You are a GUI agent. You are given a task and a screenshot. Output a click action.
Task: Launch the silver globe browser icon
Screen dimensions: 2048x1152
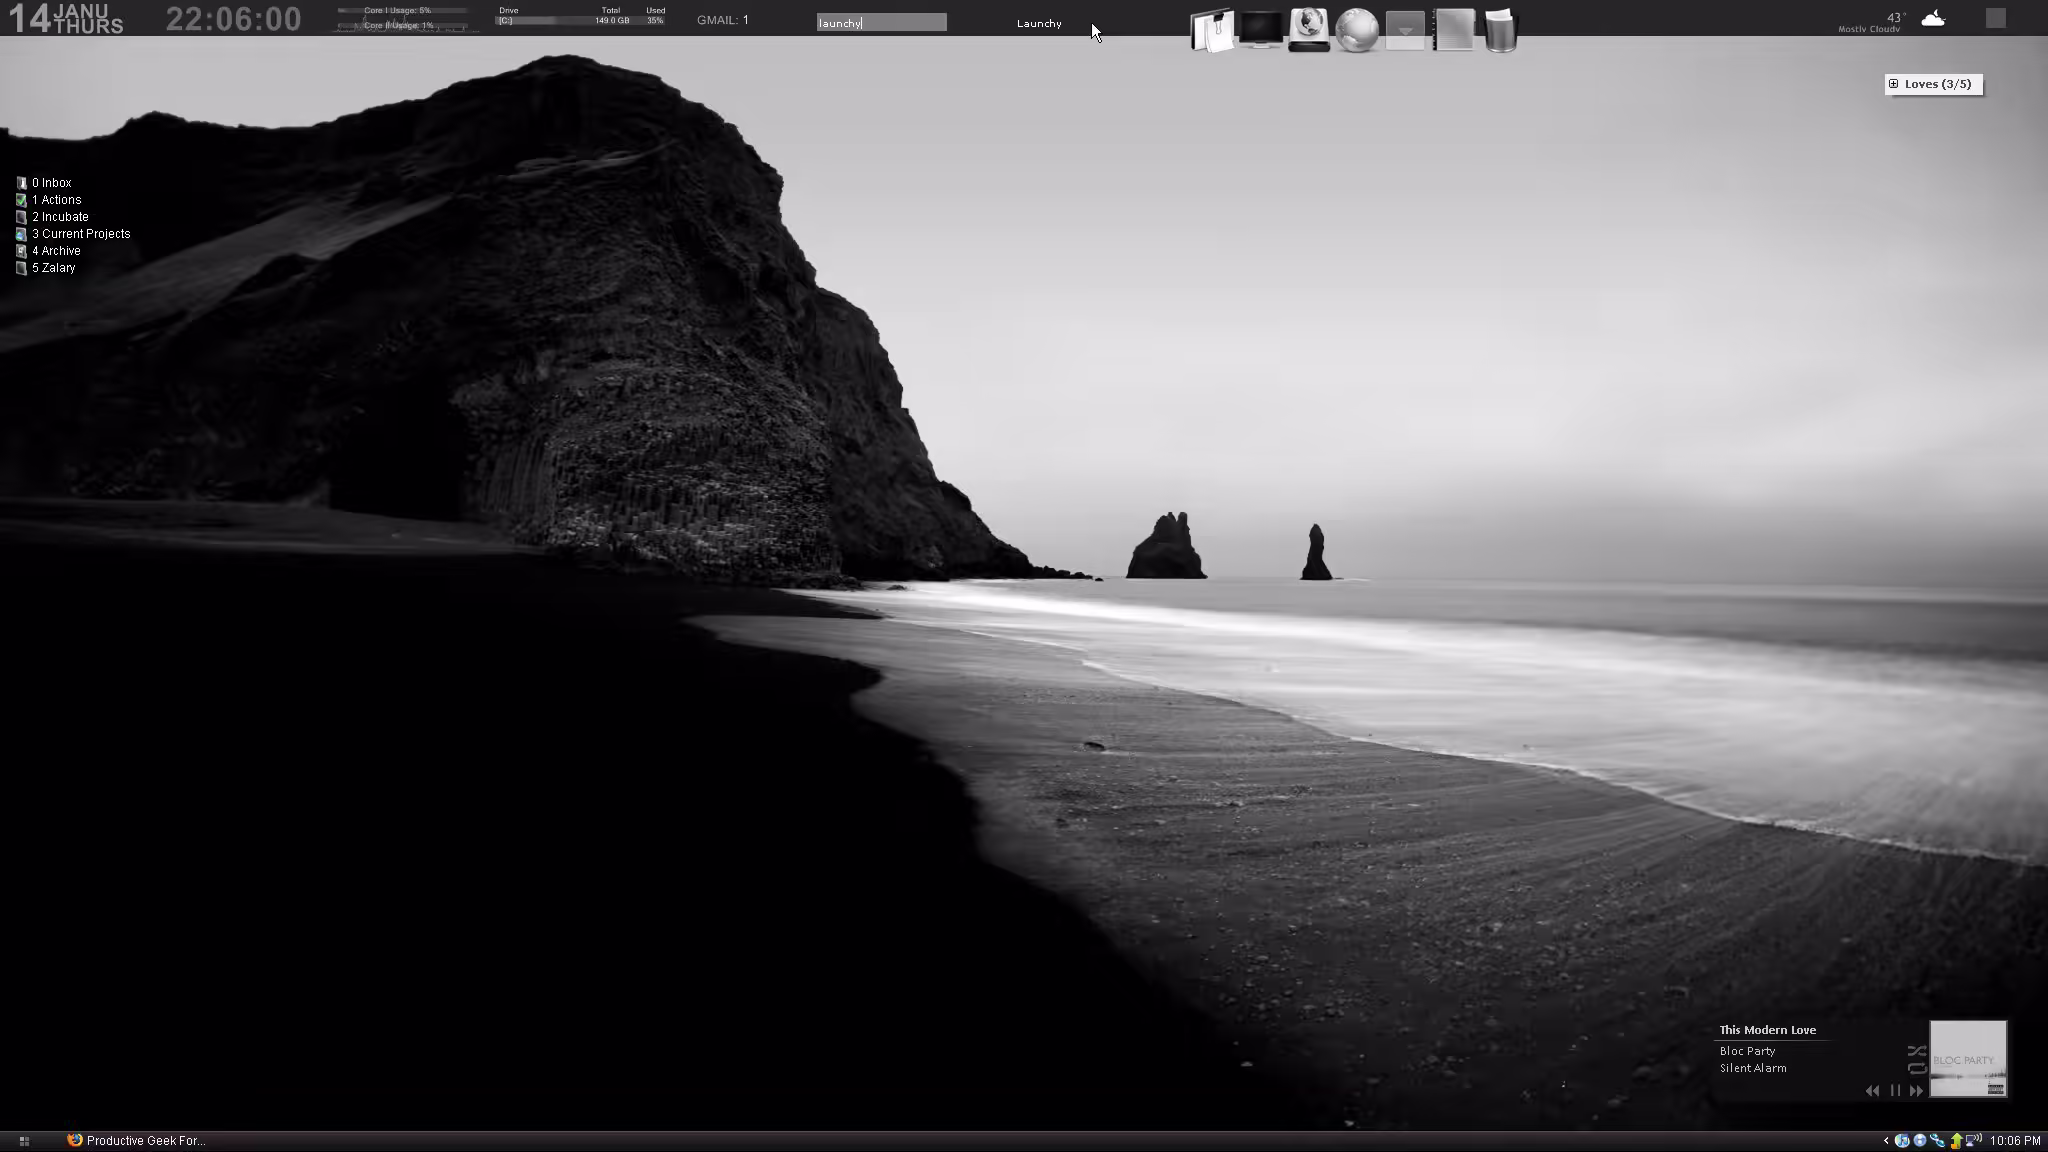[x=1357, y=30]
